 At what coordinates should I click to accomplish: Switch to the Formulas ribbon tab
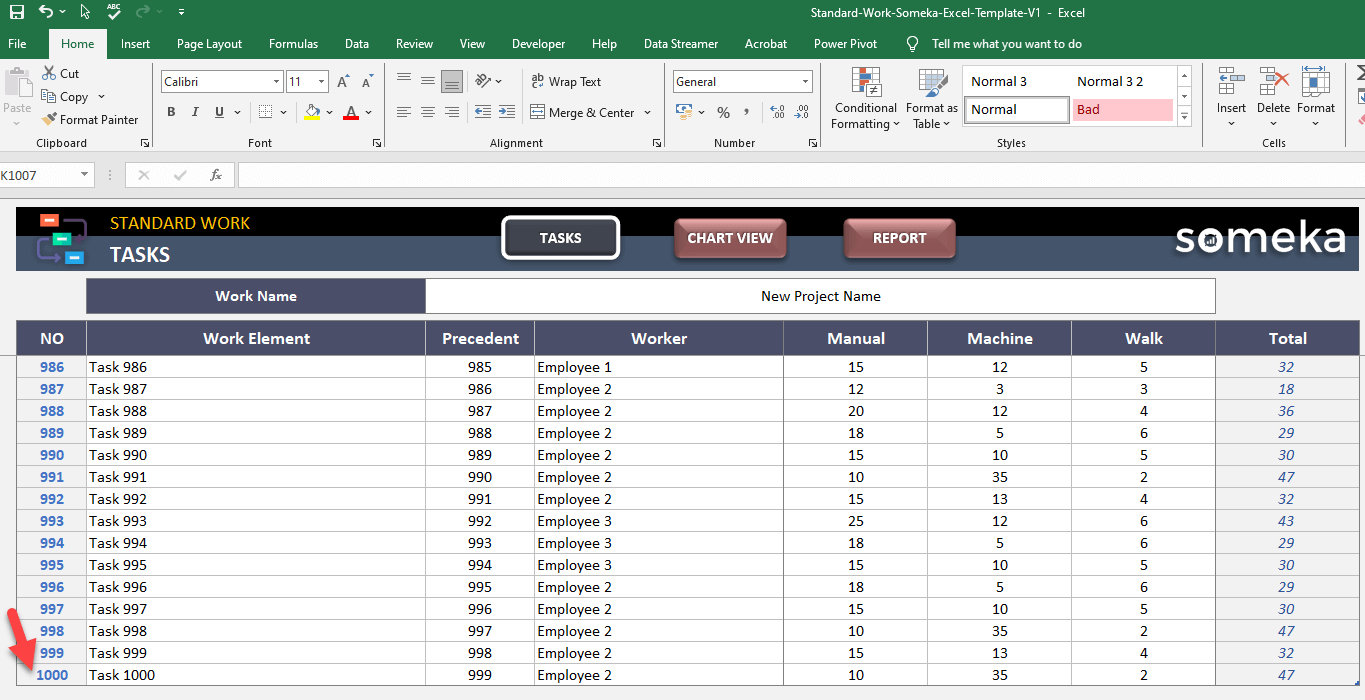293,44
